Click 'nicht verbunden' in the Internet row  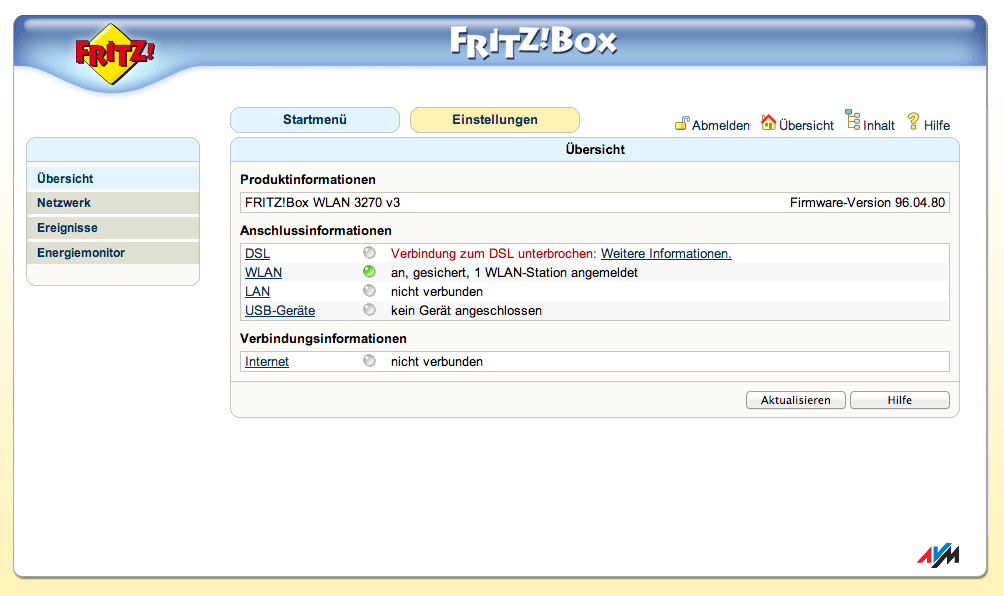tap(437, 362)
